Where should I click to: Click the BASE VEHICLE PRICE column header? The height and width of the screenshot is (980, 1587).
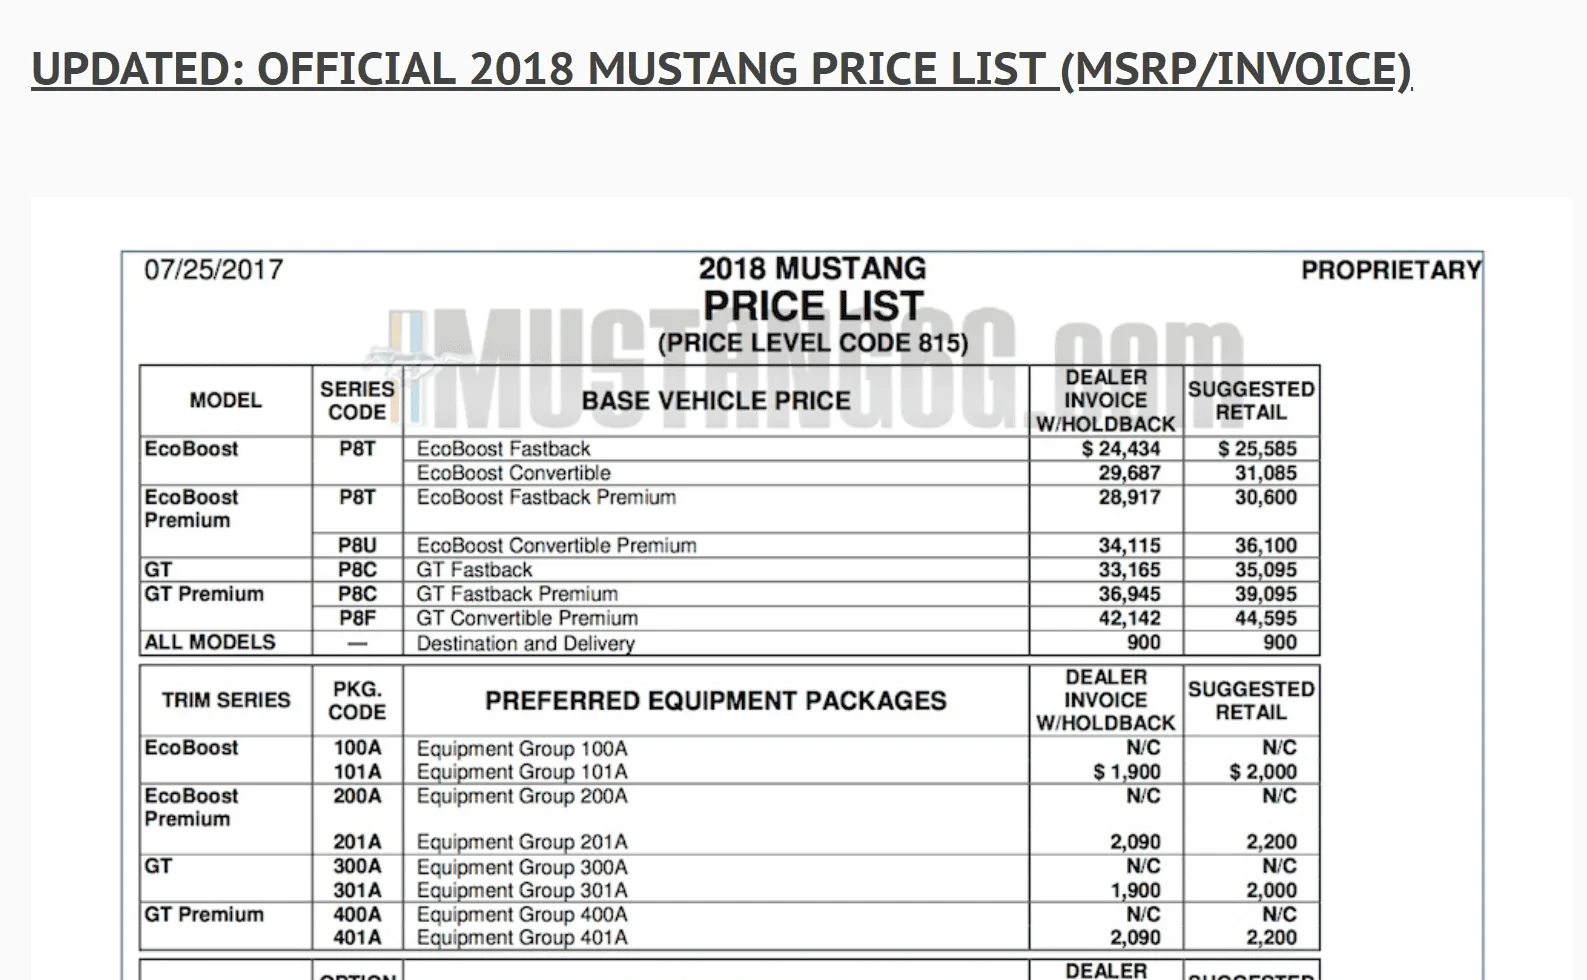(x=716, y=400)
